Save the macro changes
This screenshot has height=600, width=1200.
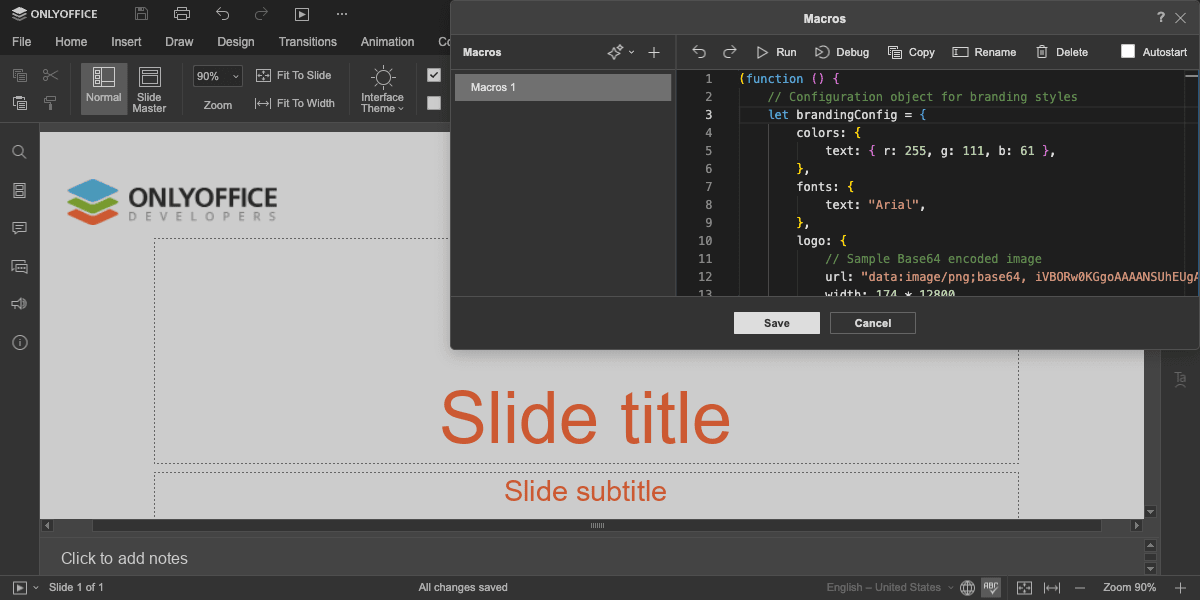[x=777, y=323]
